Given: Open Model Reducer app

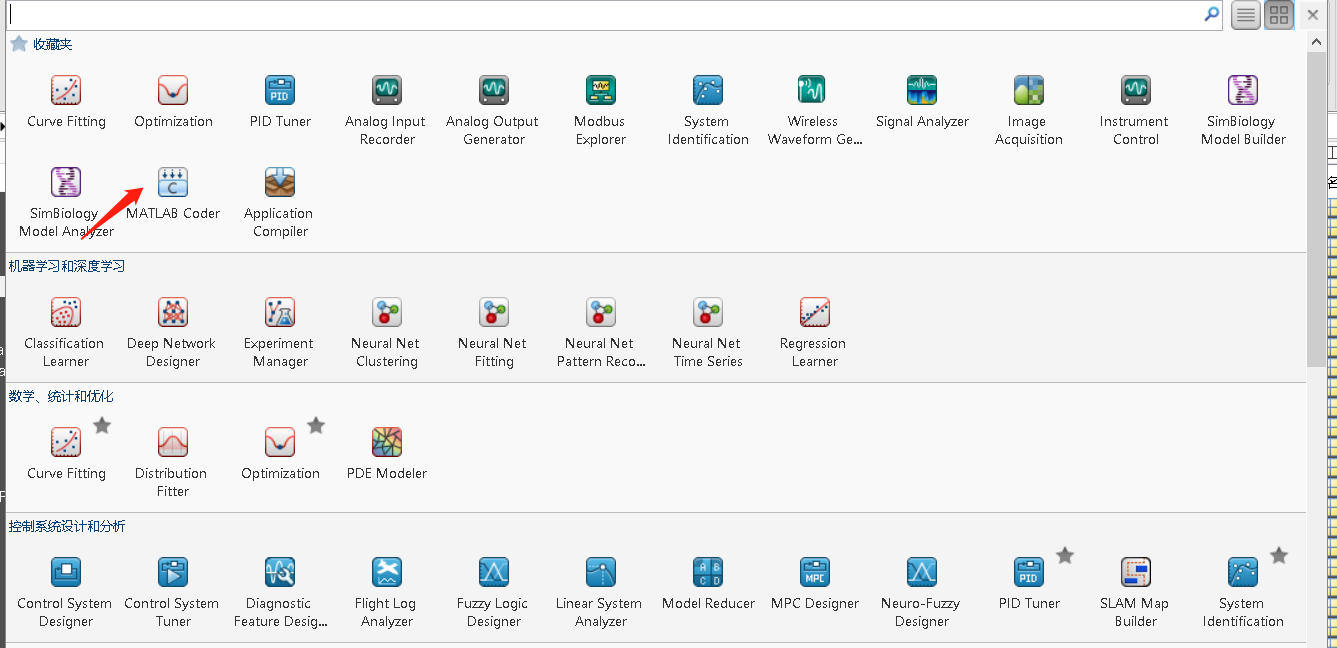Looking at the screenshot, I should pyautogui.click(x=707, y=584).
